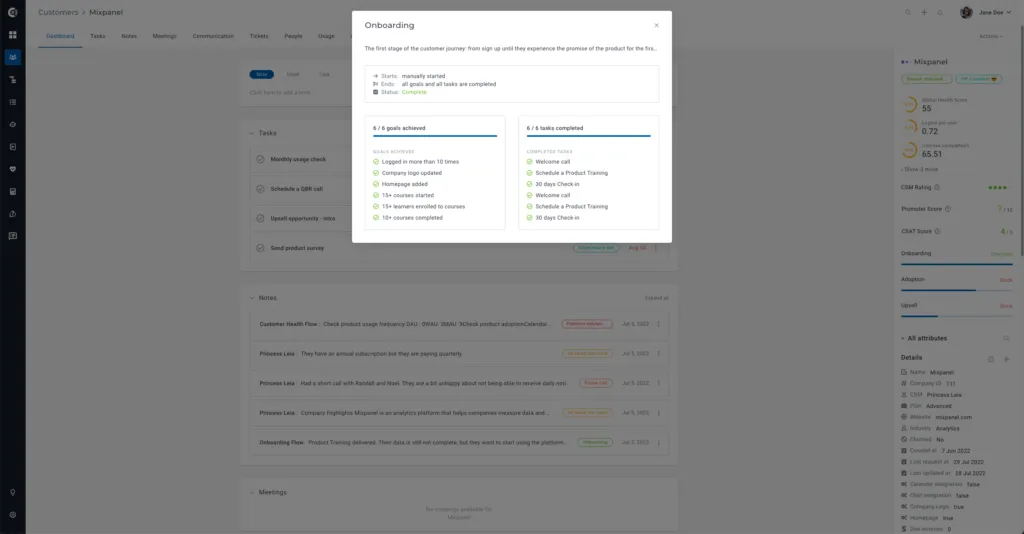Open the mixpanel.com website link

coord(953,417)
